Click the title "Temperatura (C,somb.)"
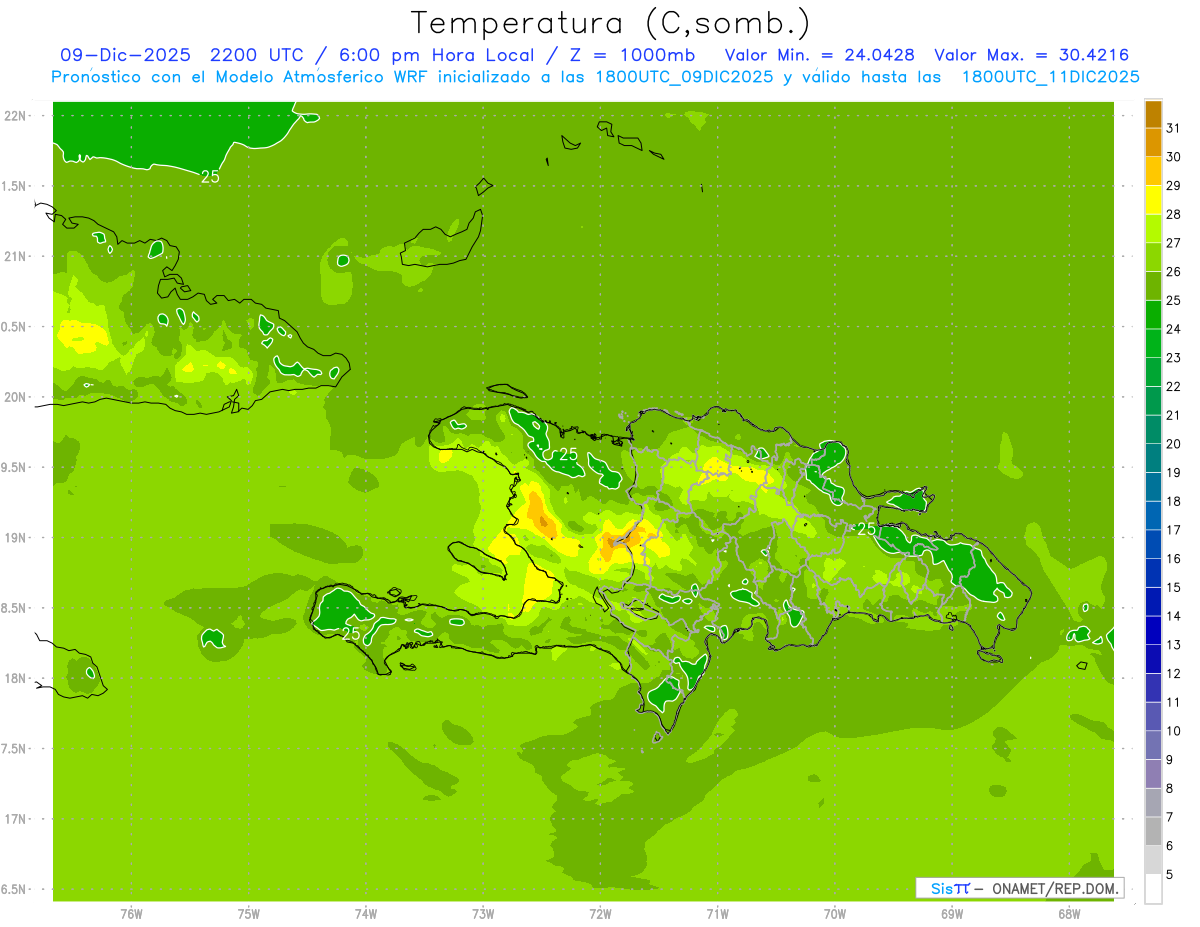 click(x=611, y=22)
